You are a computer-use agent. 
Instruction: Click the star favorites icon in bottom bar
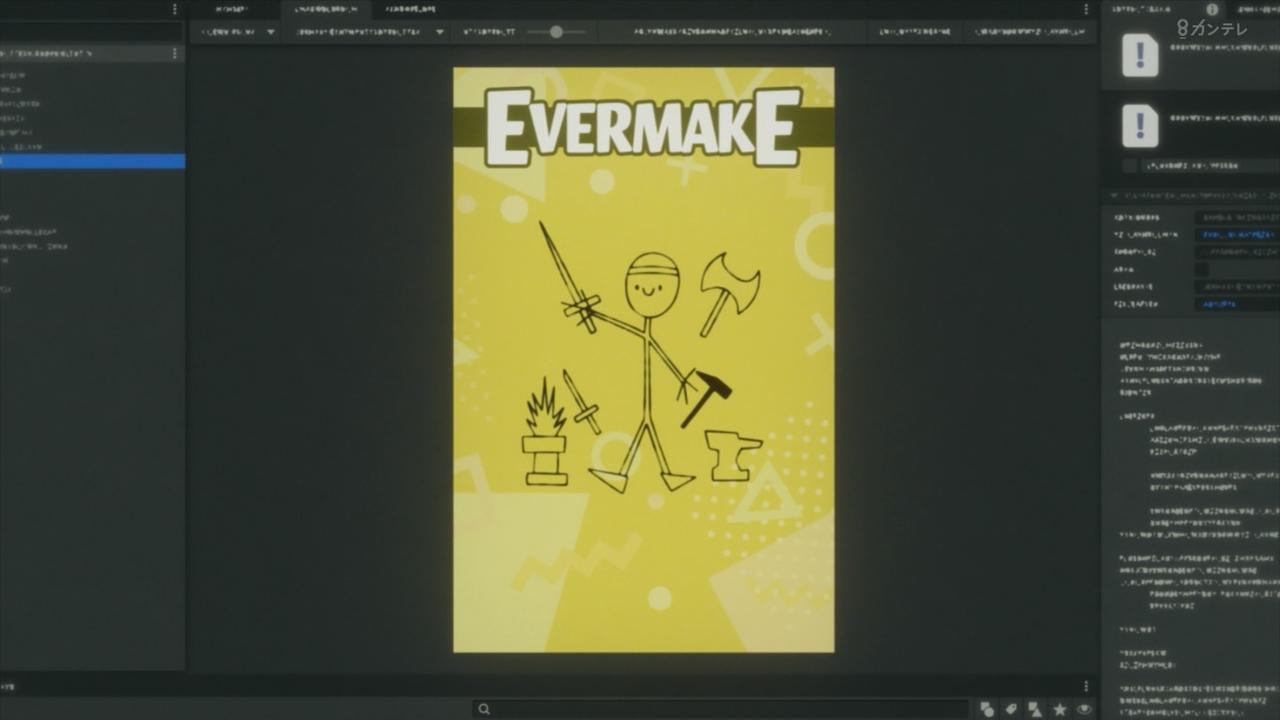pyautogui.click(x=1060, y=709)
